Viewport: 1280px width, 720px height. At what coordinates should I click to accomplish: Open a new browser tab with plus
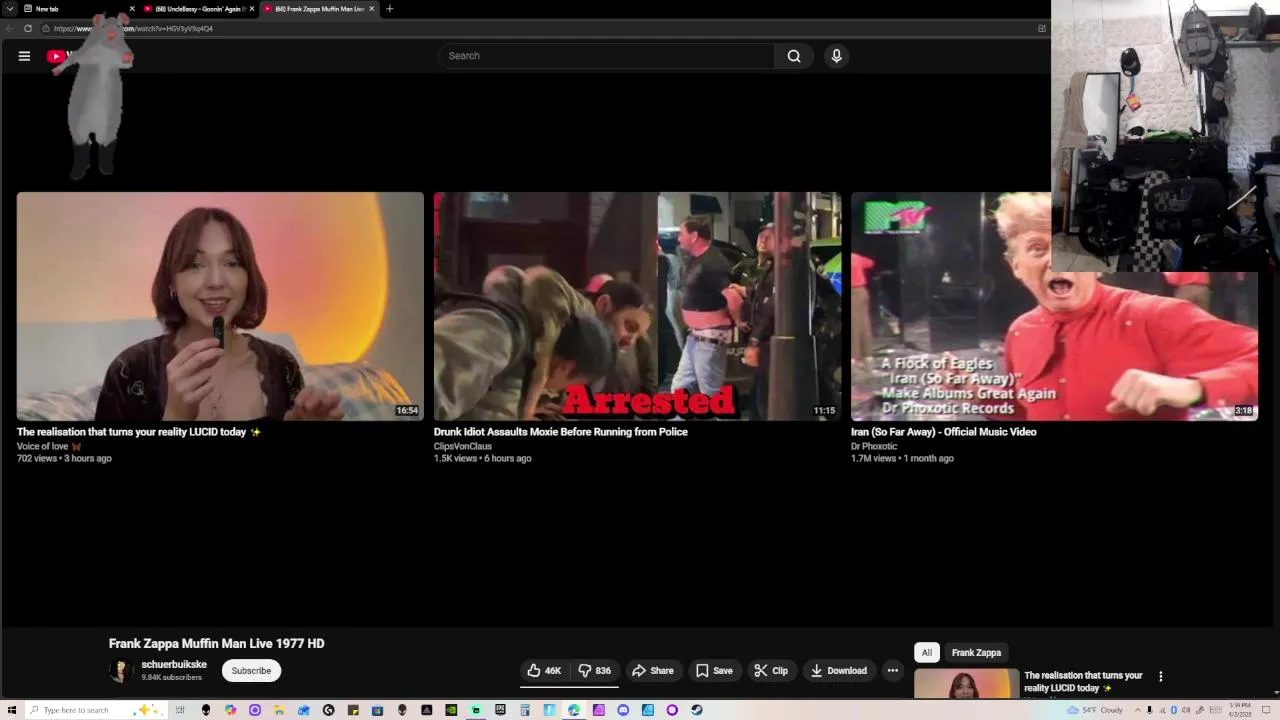390,9
